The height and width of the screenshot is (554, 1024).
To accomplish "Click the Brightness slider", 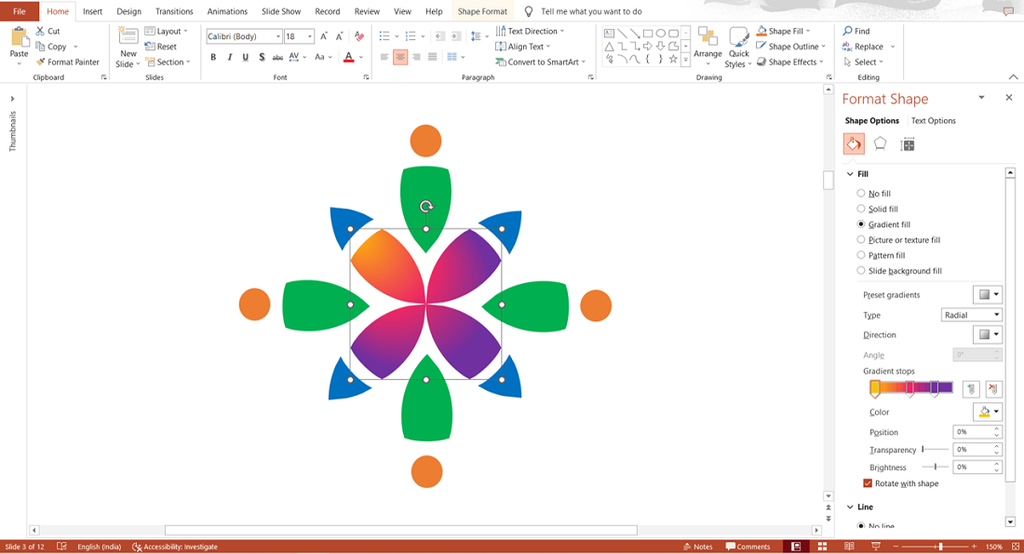I will [935, 466].
